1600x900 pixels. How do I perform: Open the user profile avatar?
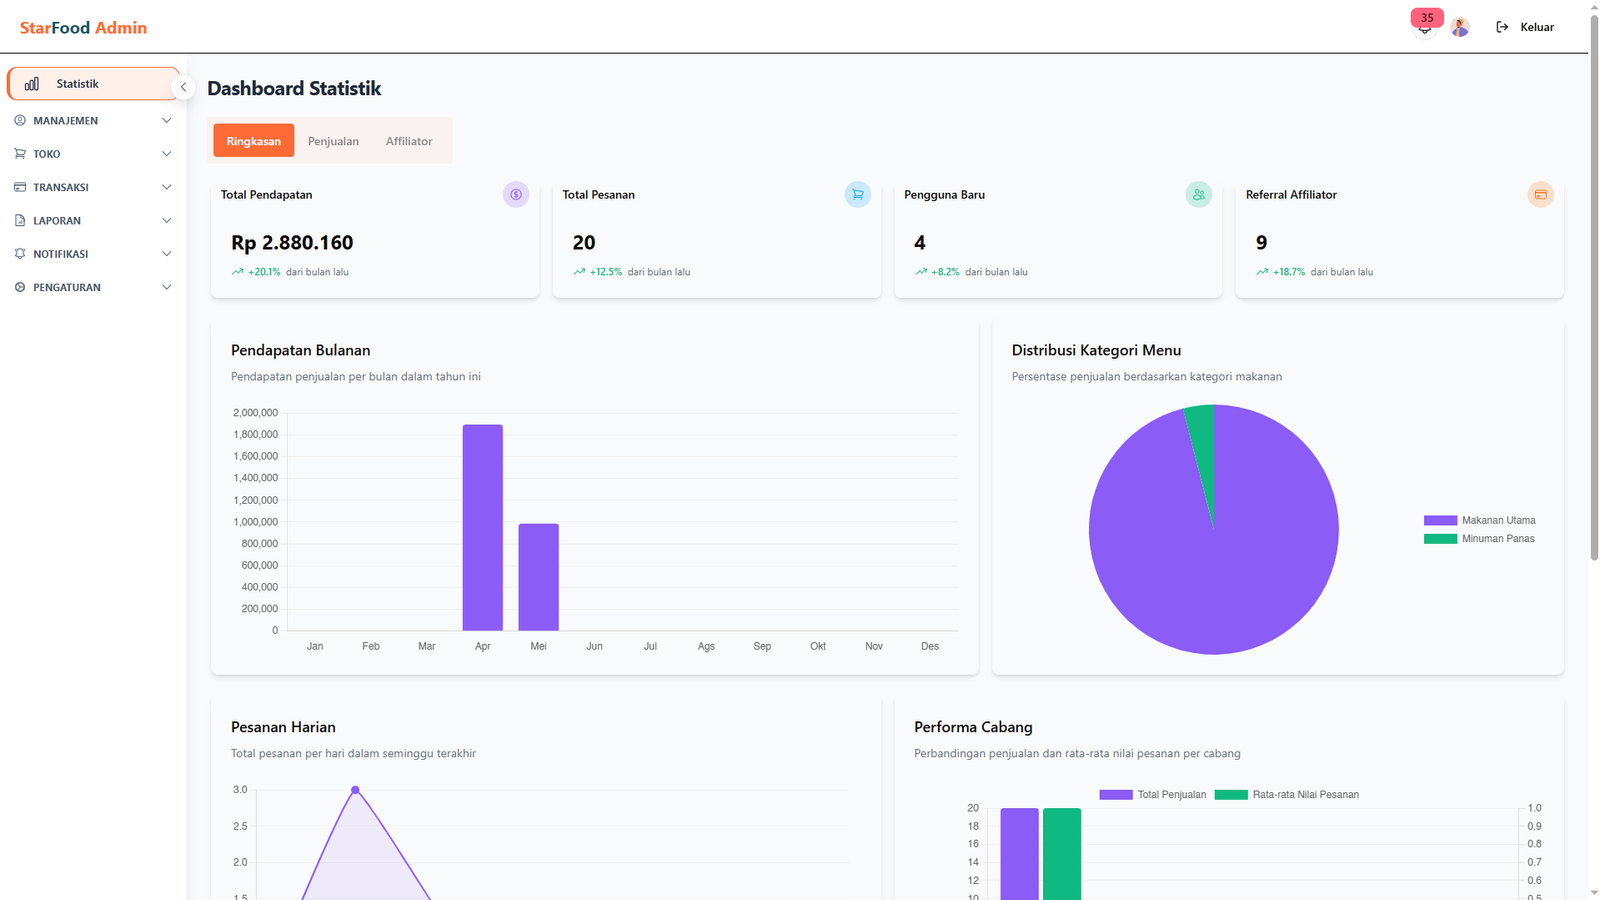pyautogui.click(x=1460, y=27)
